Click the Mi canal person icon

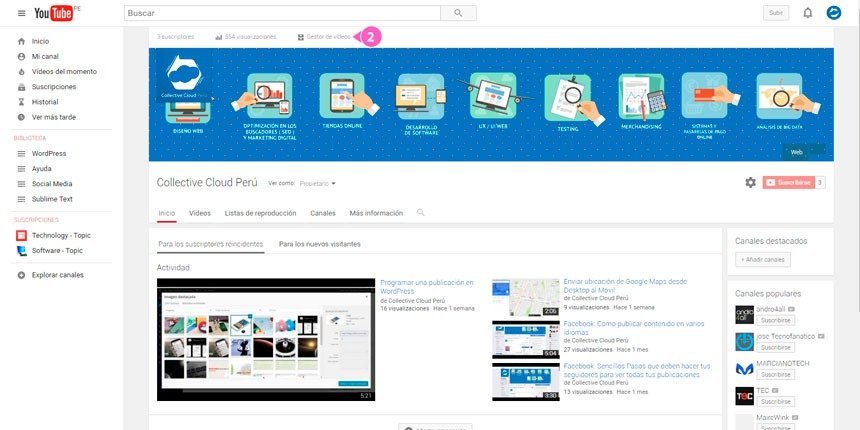[21, 56]
